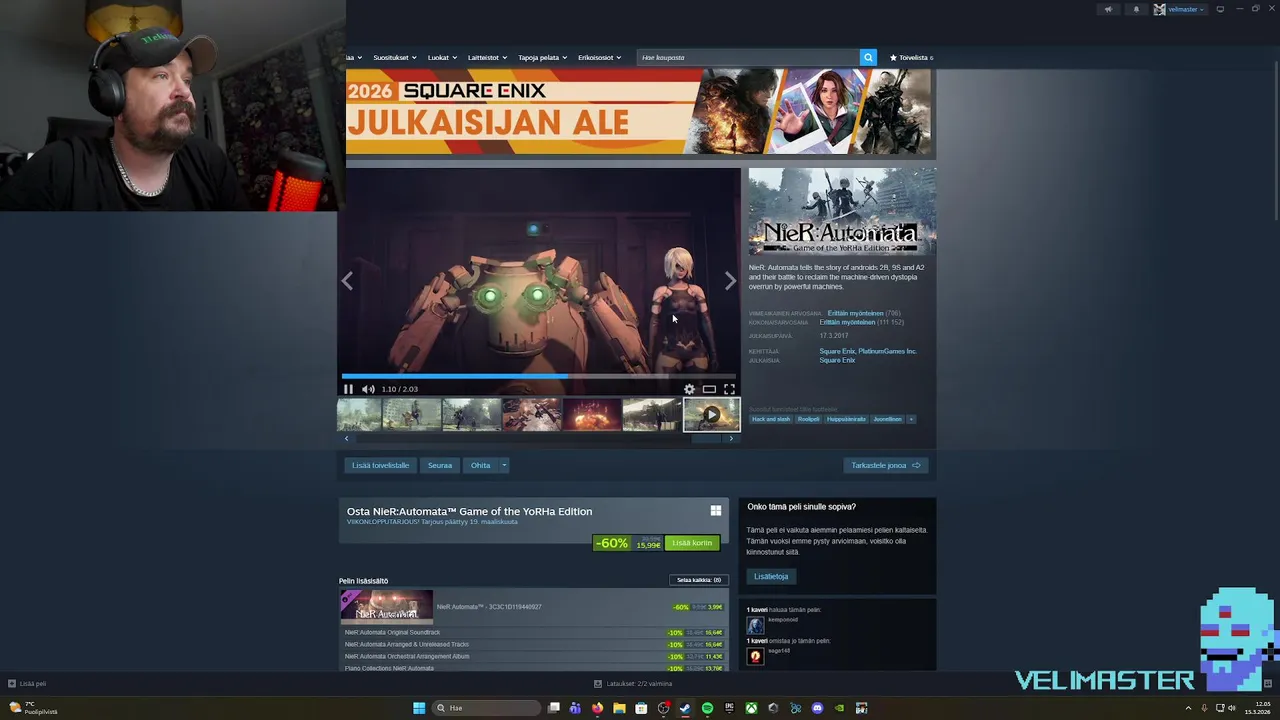Open the velimaster account dropdown
Image resolution: width=1280 pixels, height=720 pixels.
1180,9
